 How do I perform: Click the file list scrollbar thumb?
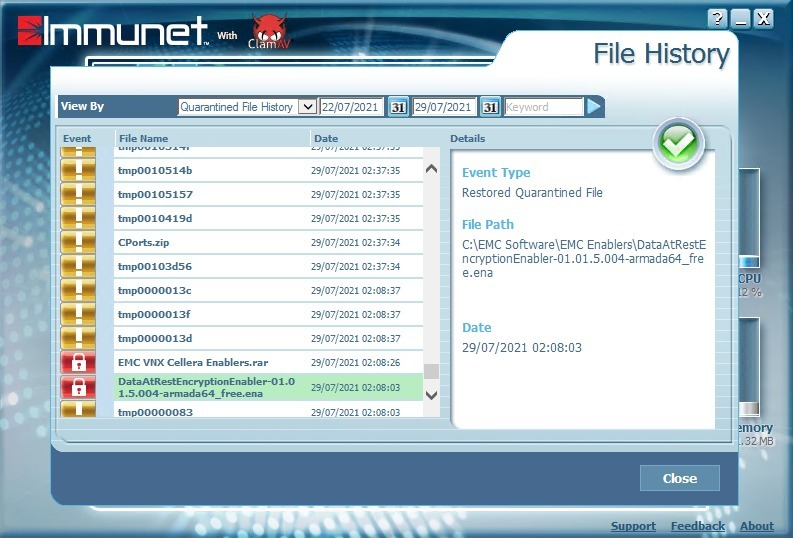[x=431, y=371]
